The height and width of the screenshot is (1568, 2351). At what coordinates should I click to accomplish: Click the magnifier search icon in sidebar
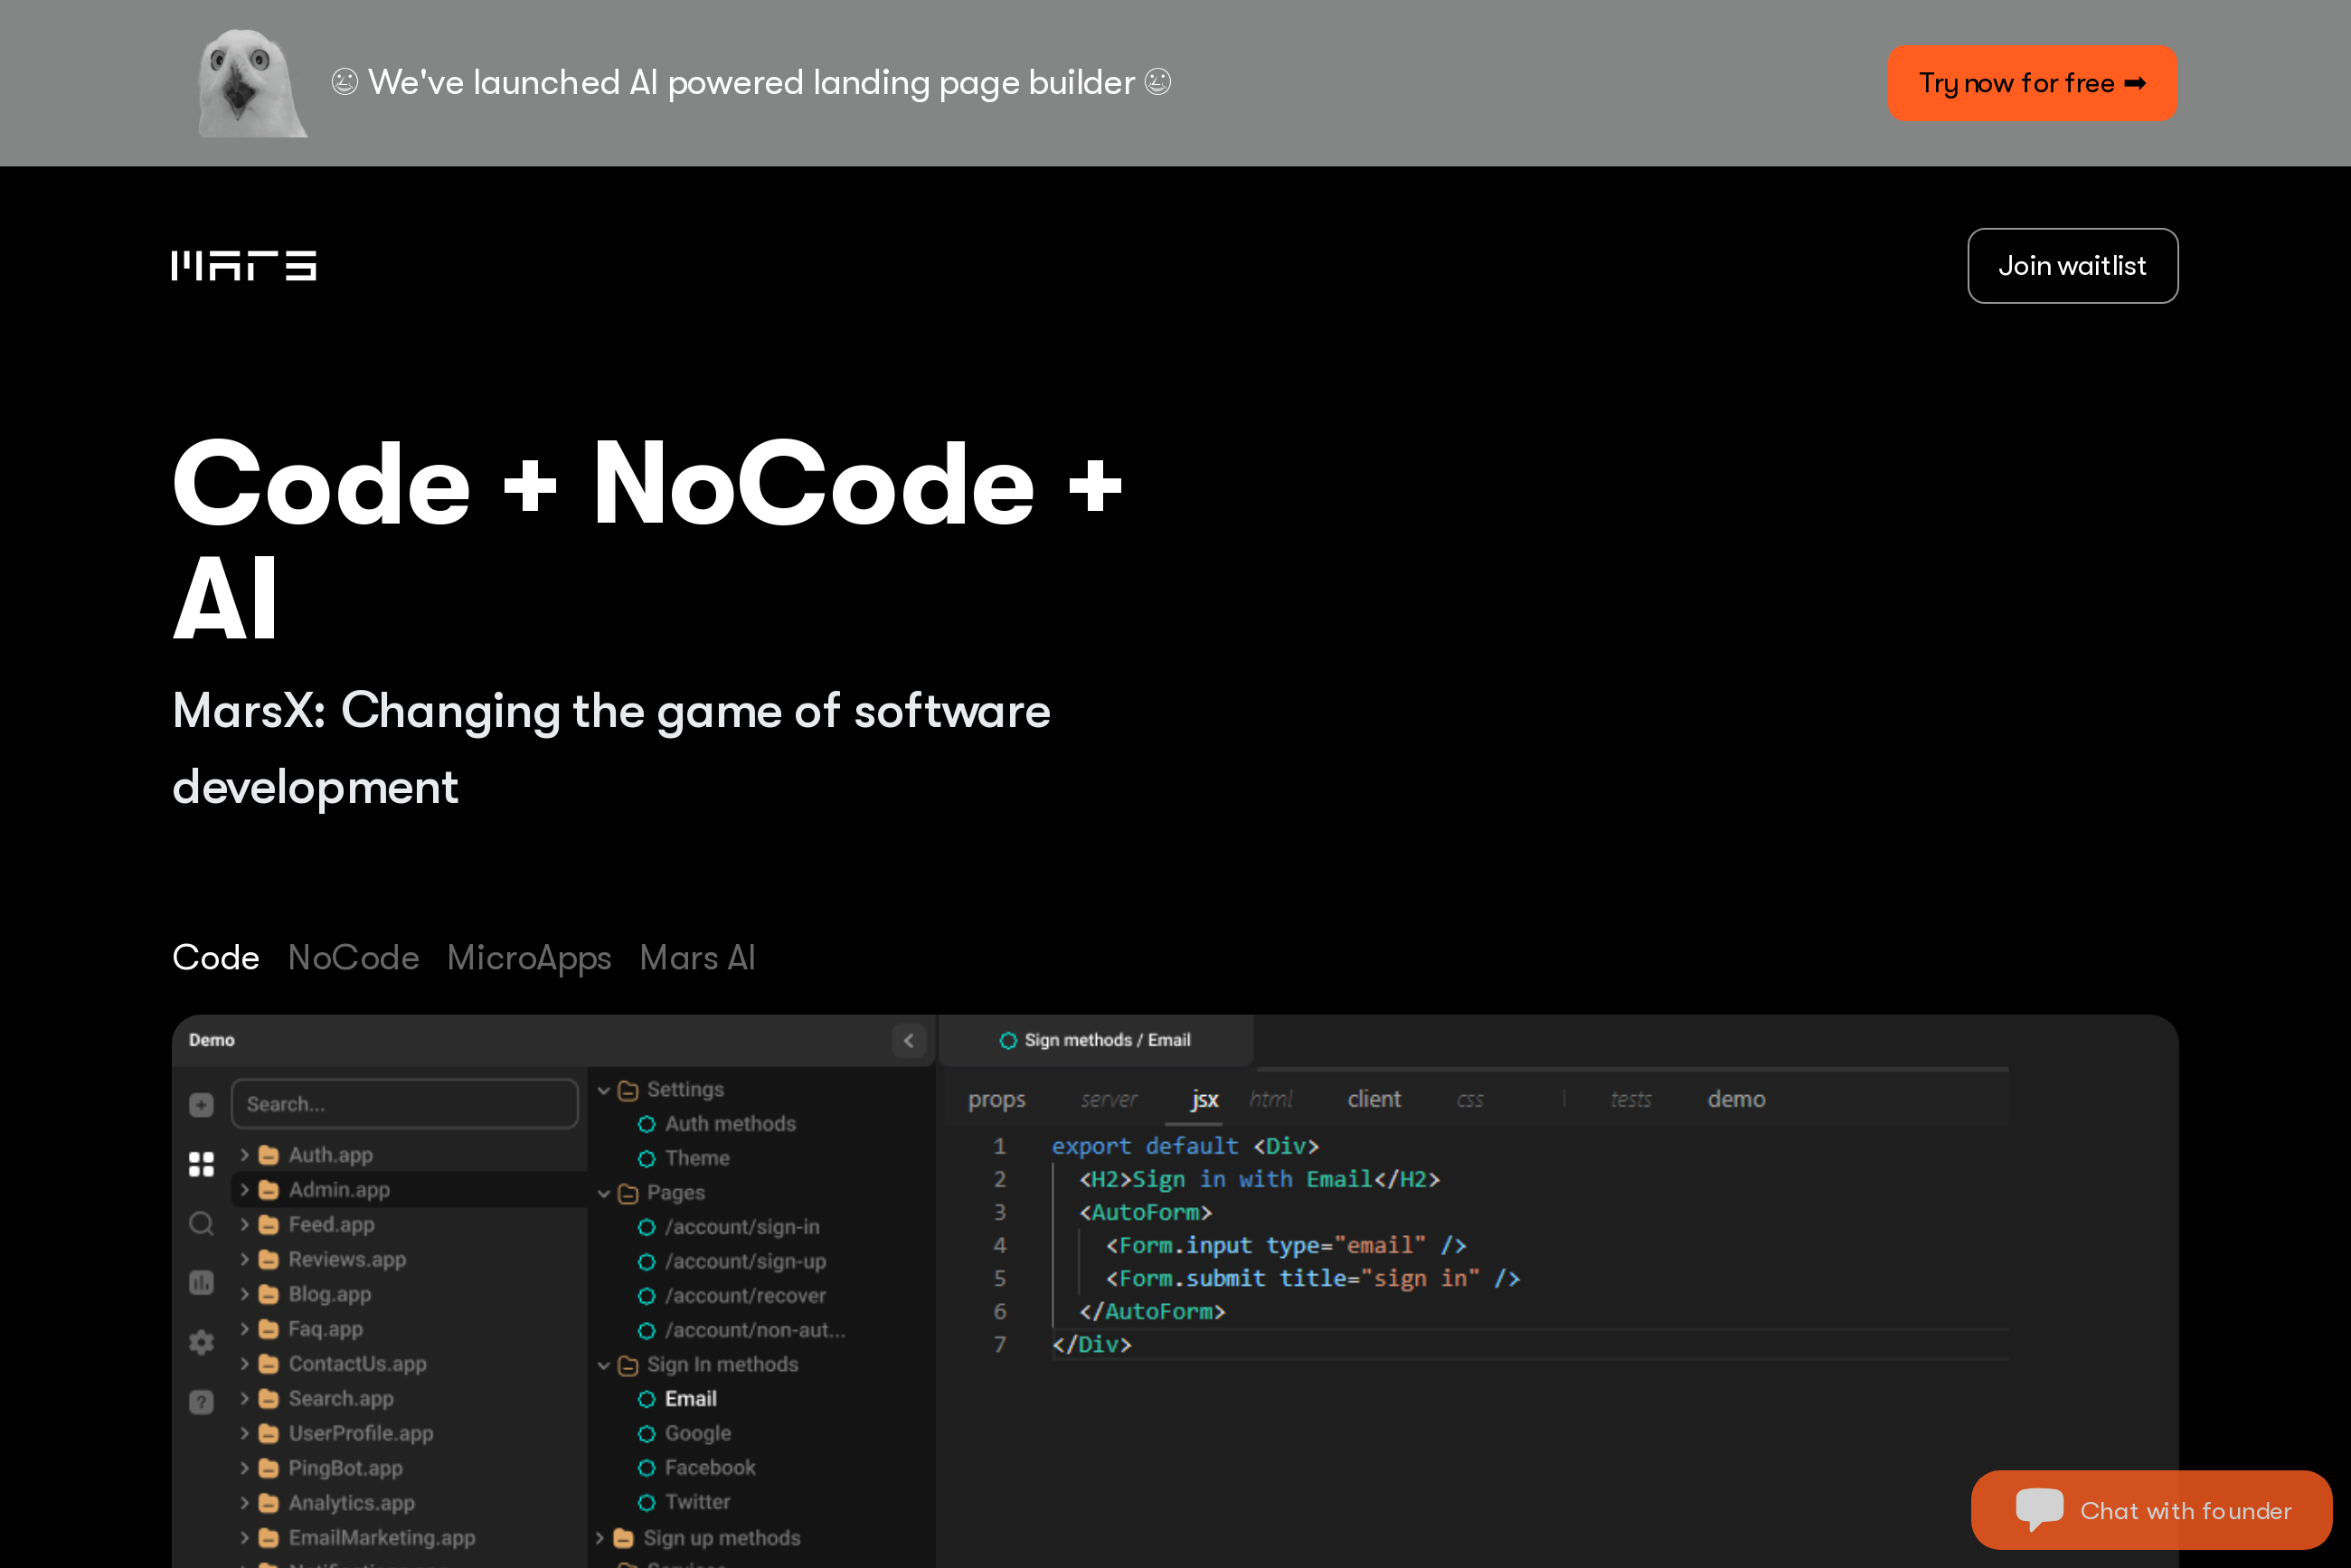[201, 1223]
